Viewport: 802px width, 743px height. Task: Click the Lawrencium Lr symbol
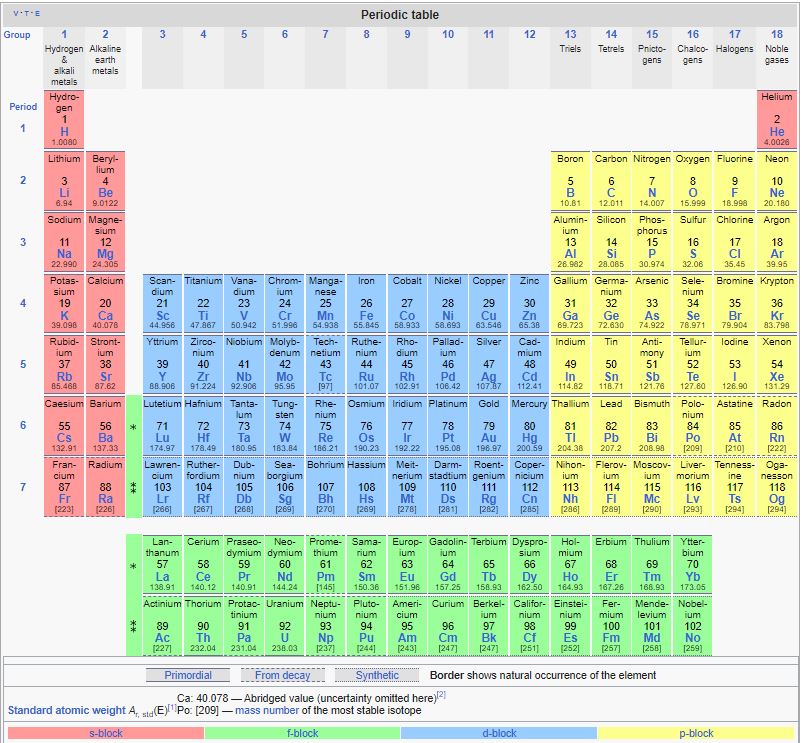coord(162,499)
